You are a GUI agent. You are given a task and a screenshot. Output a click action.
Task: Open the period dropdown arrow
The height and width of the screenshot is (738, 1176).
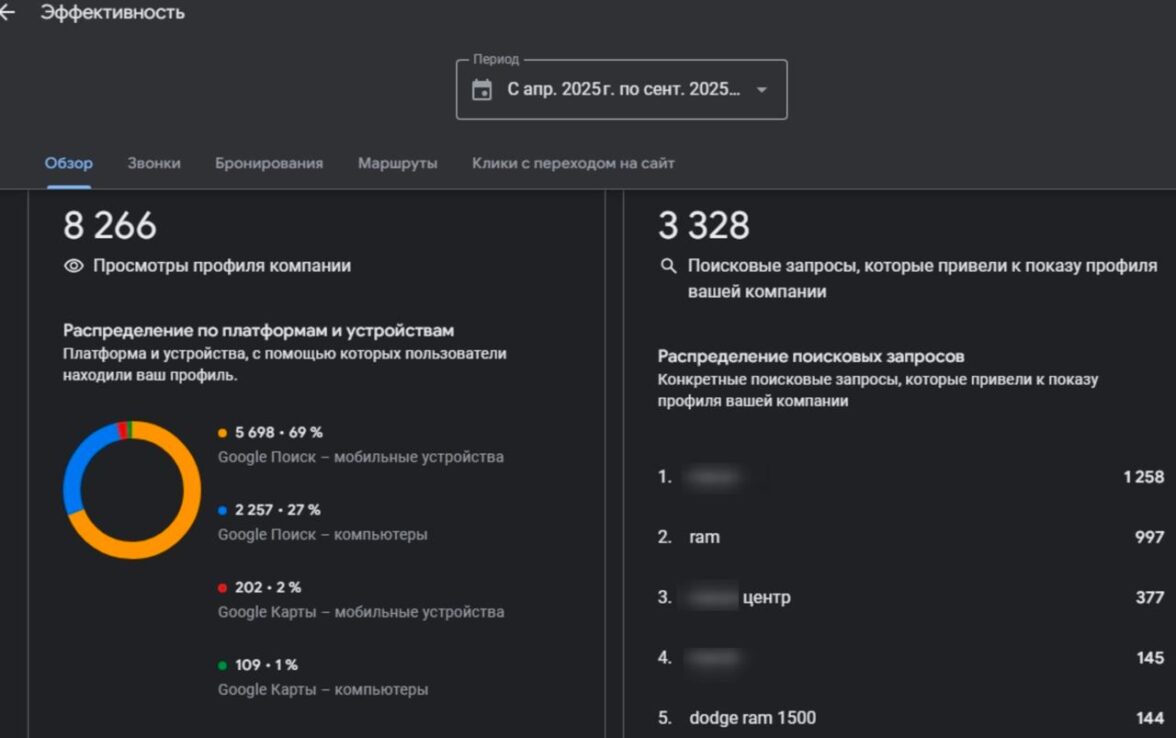pyautogui.click(x=761, y=90)
